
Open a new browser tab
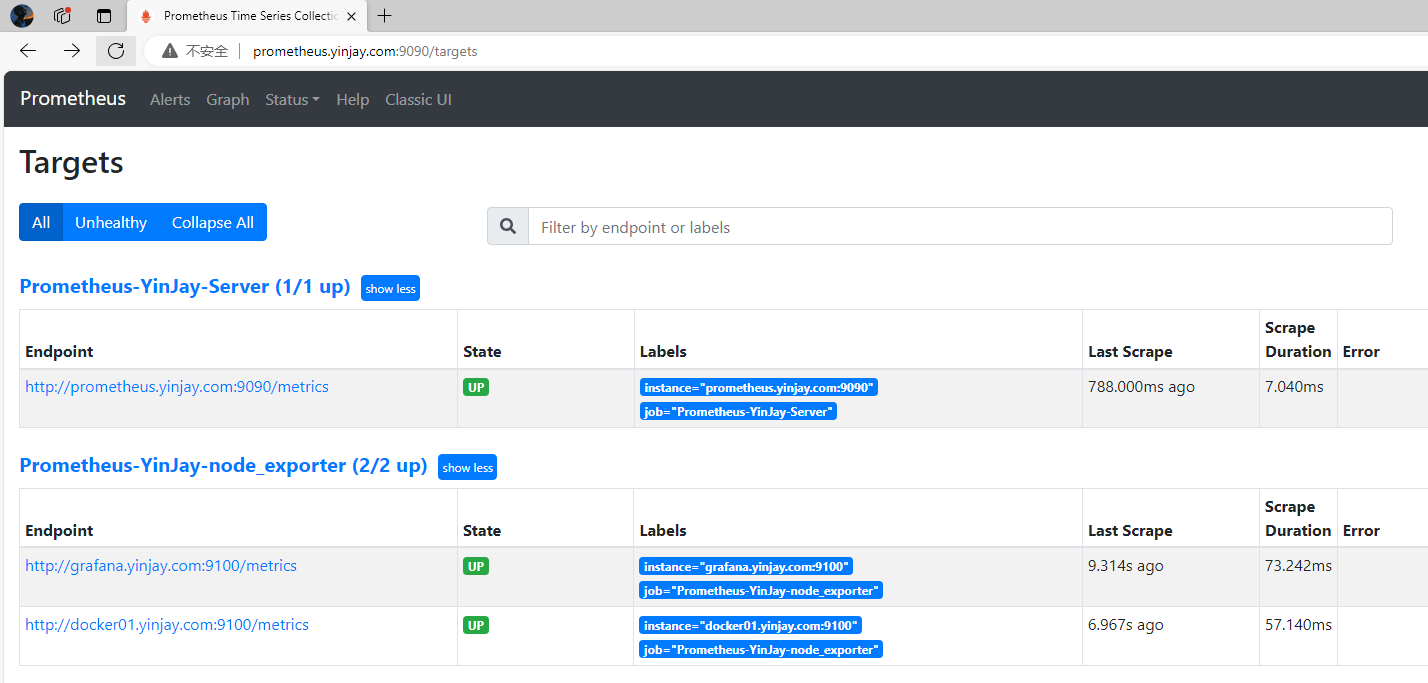pyautogui.click(x=385, y=15)
